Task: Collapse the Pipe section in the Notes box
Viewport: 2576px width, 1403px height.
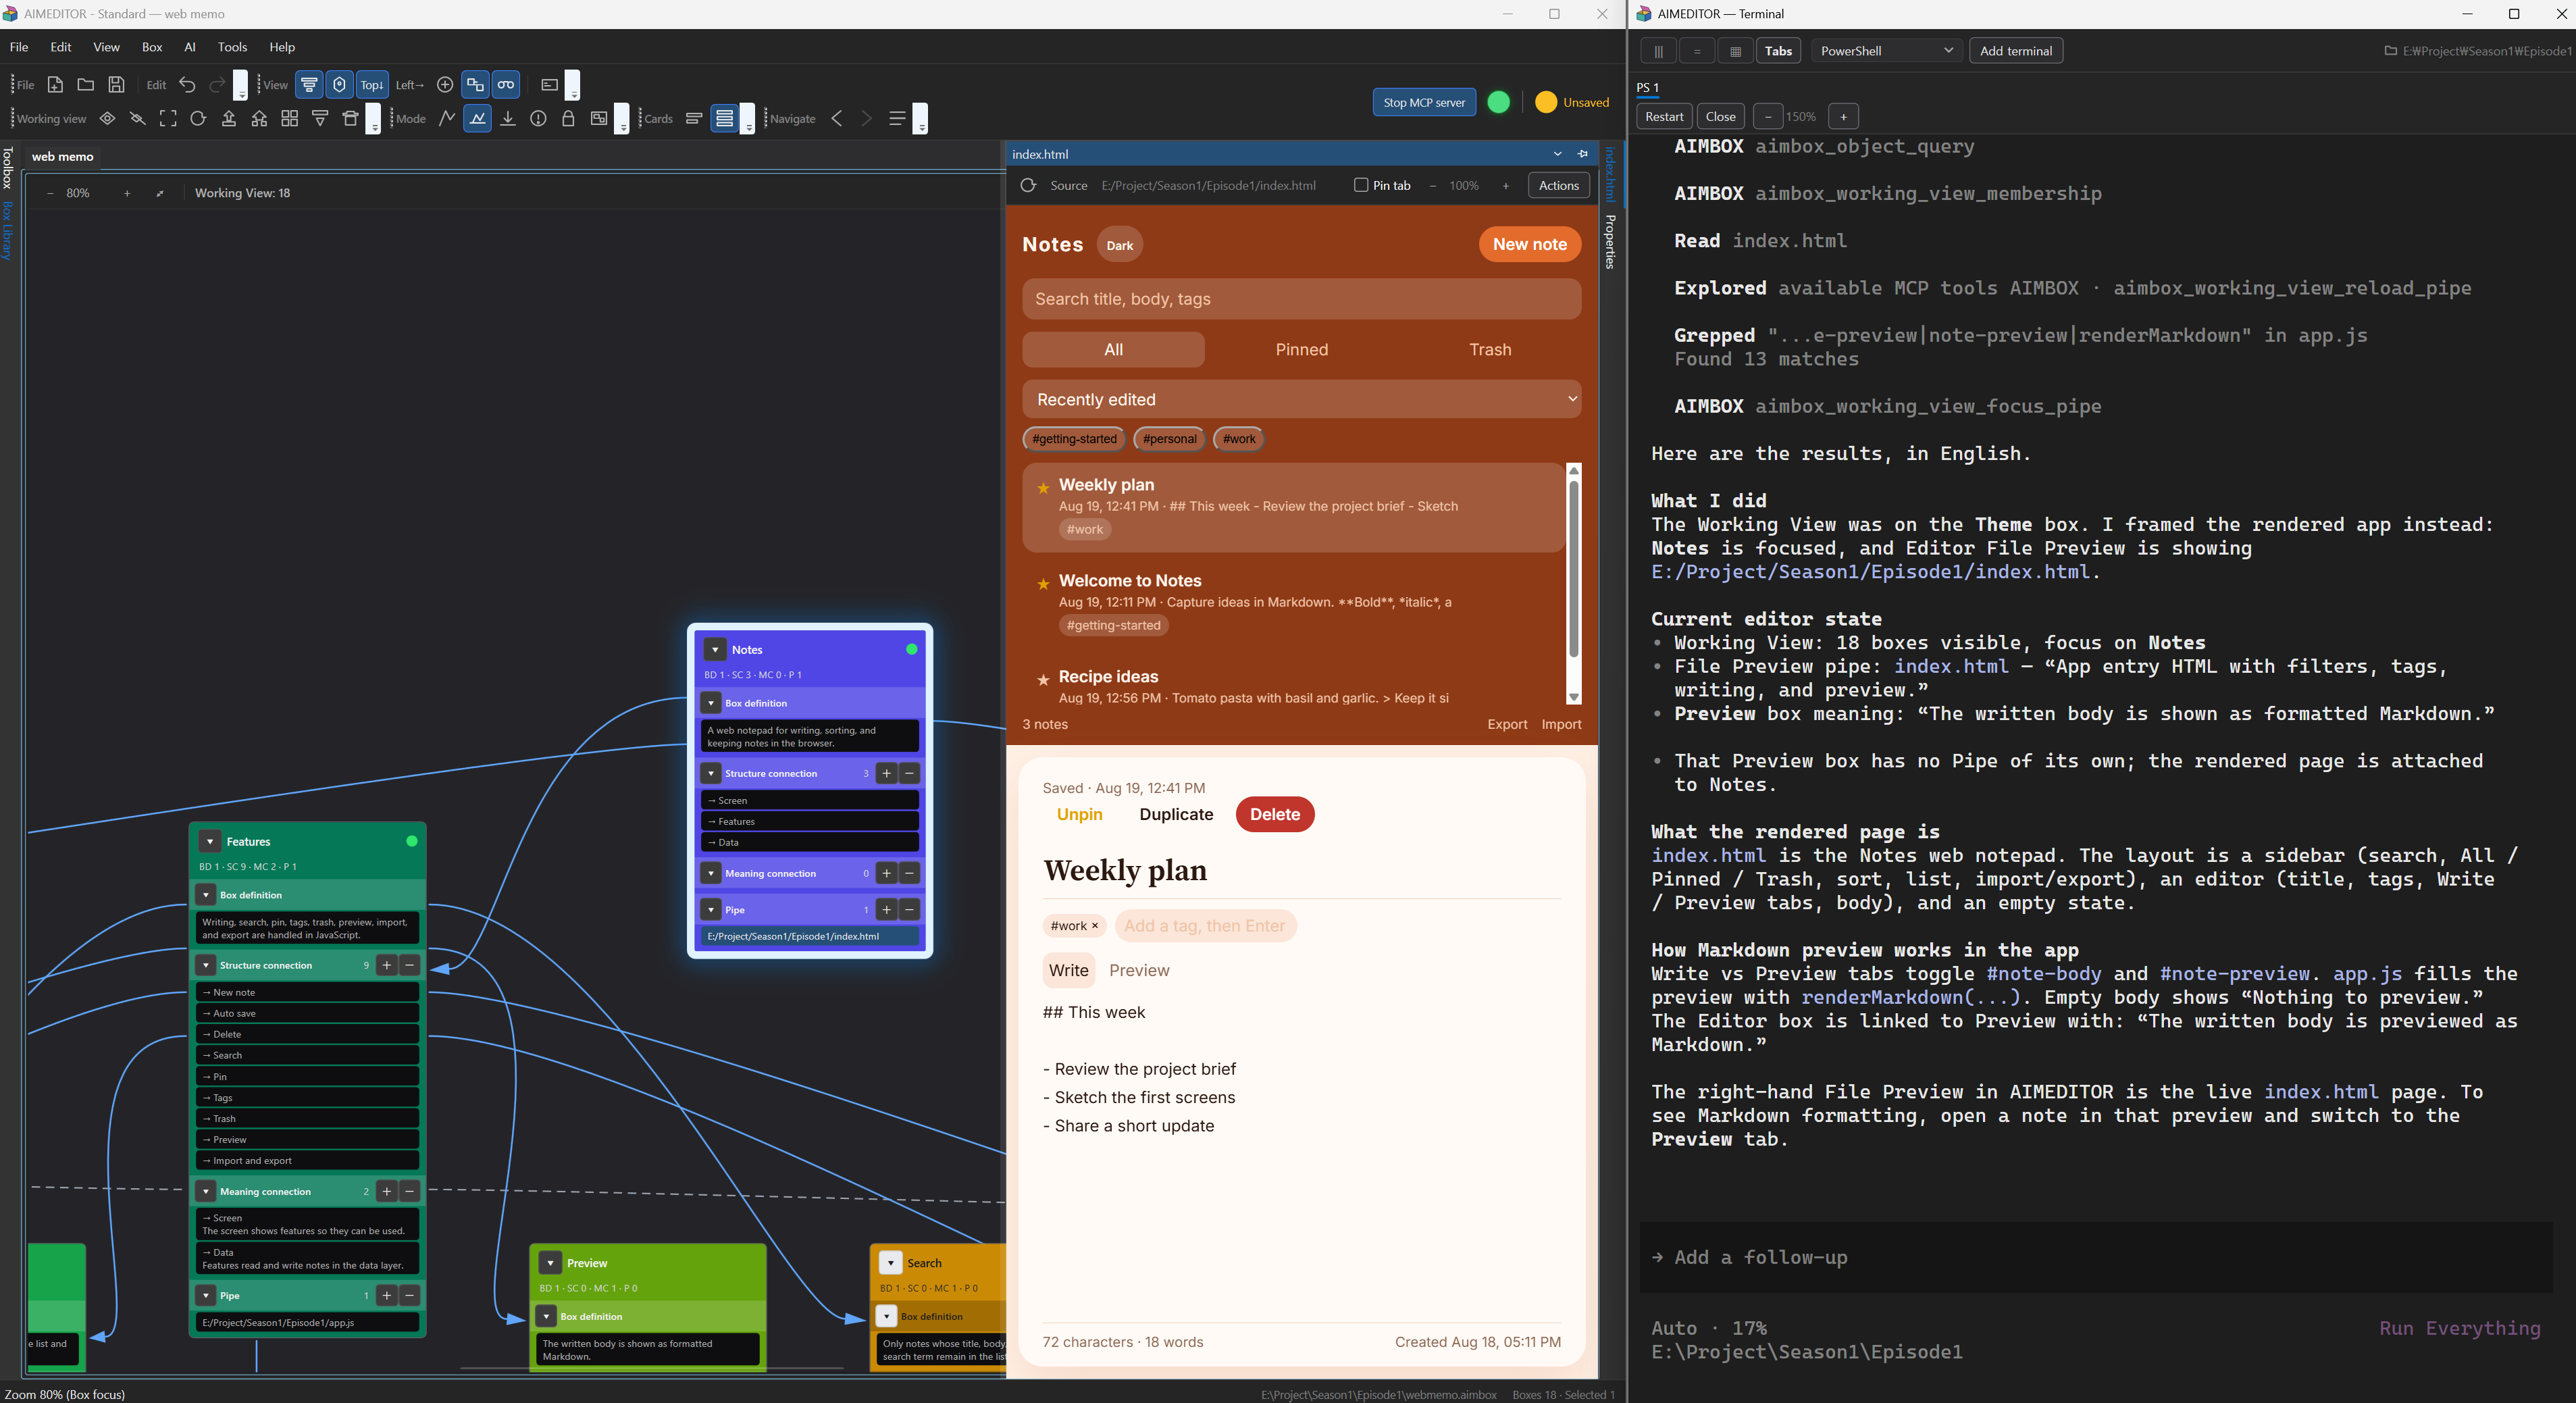Action: pyautogui.click(x=710, y=910)
